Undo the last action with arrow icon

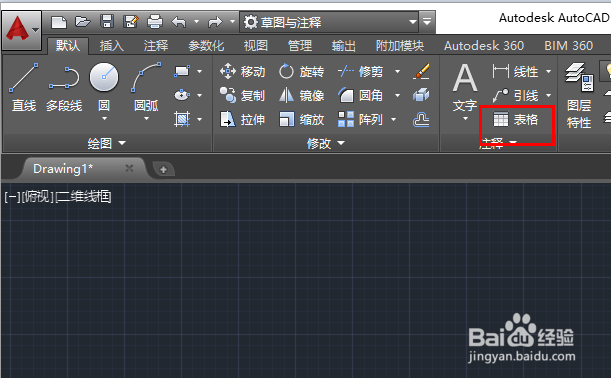click(179, 22)
